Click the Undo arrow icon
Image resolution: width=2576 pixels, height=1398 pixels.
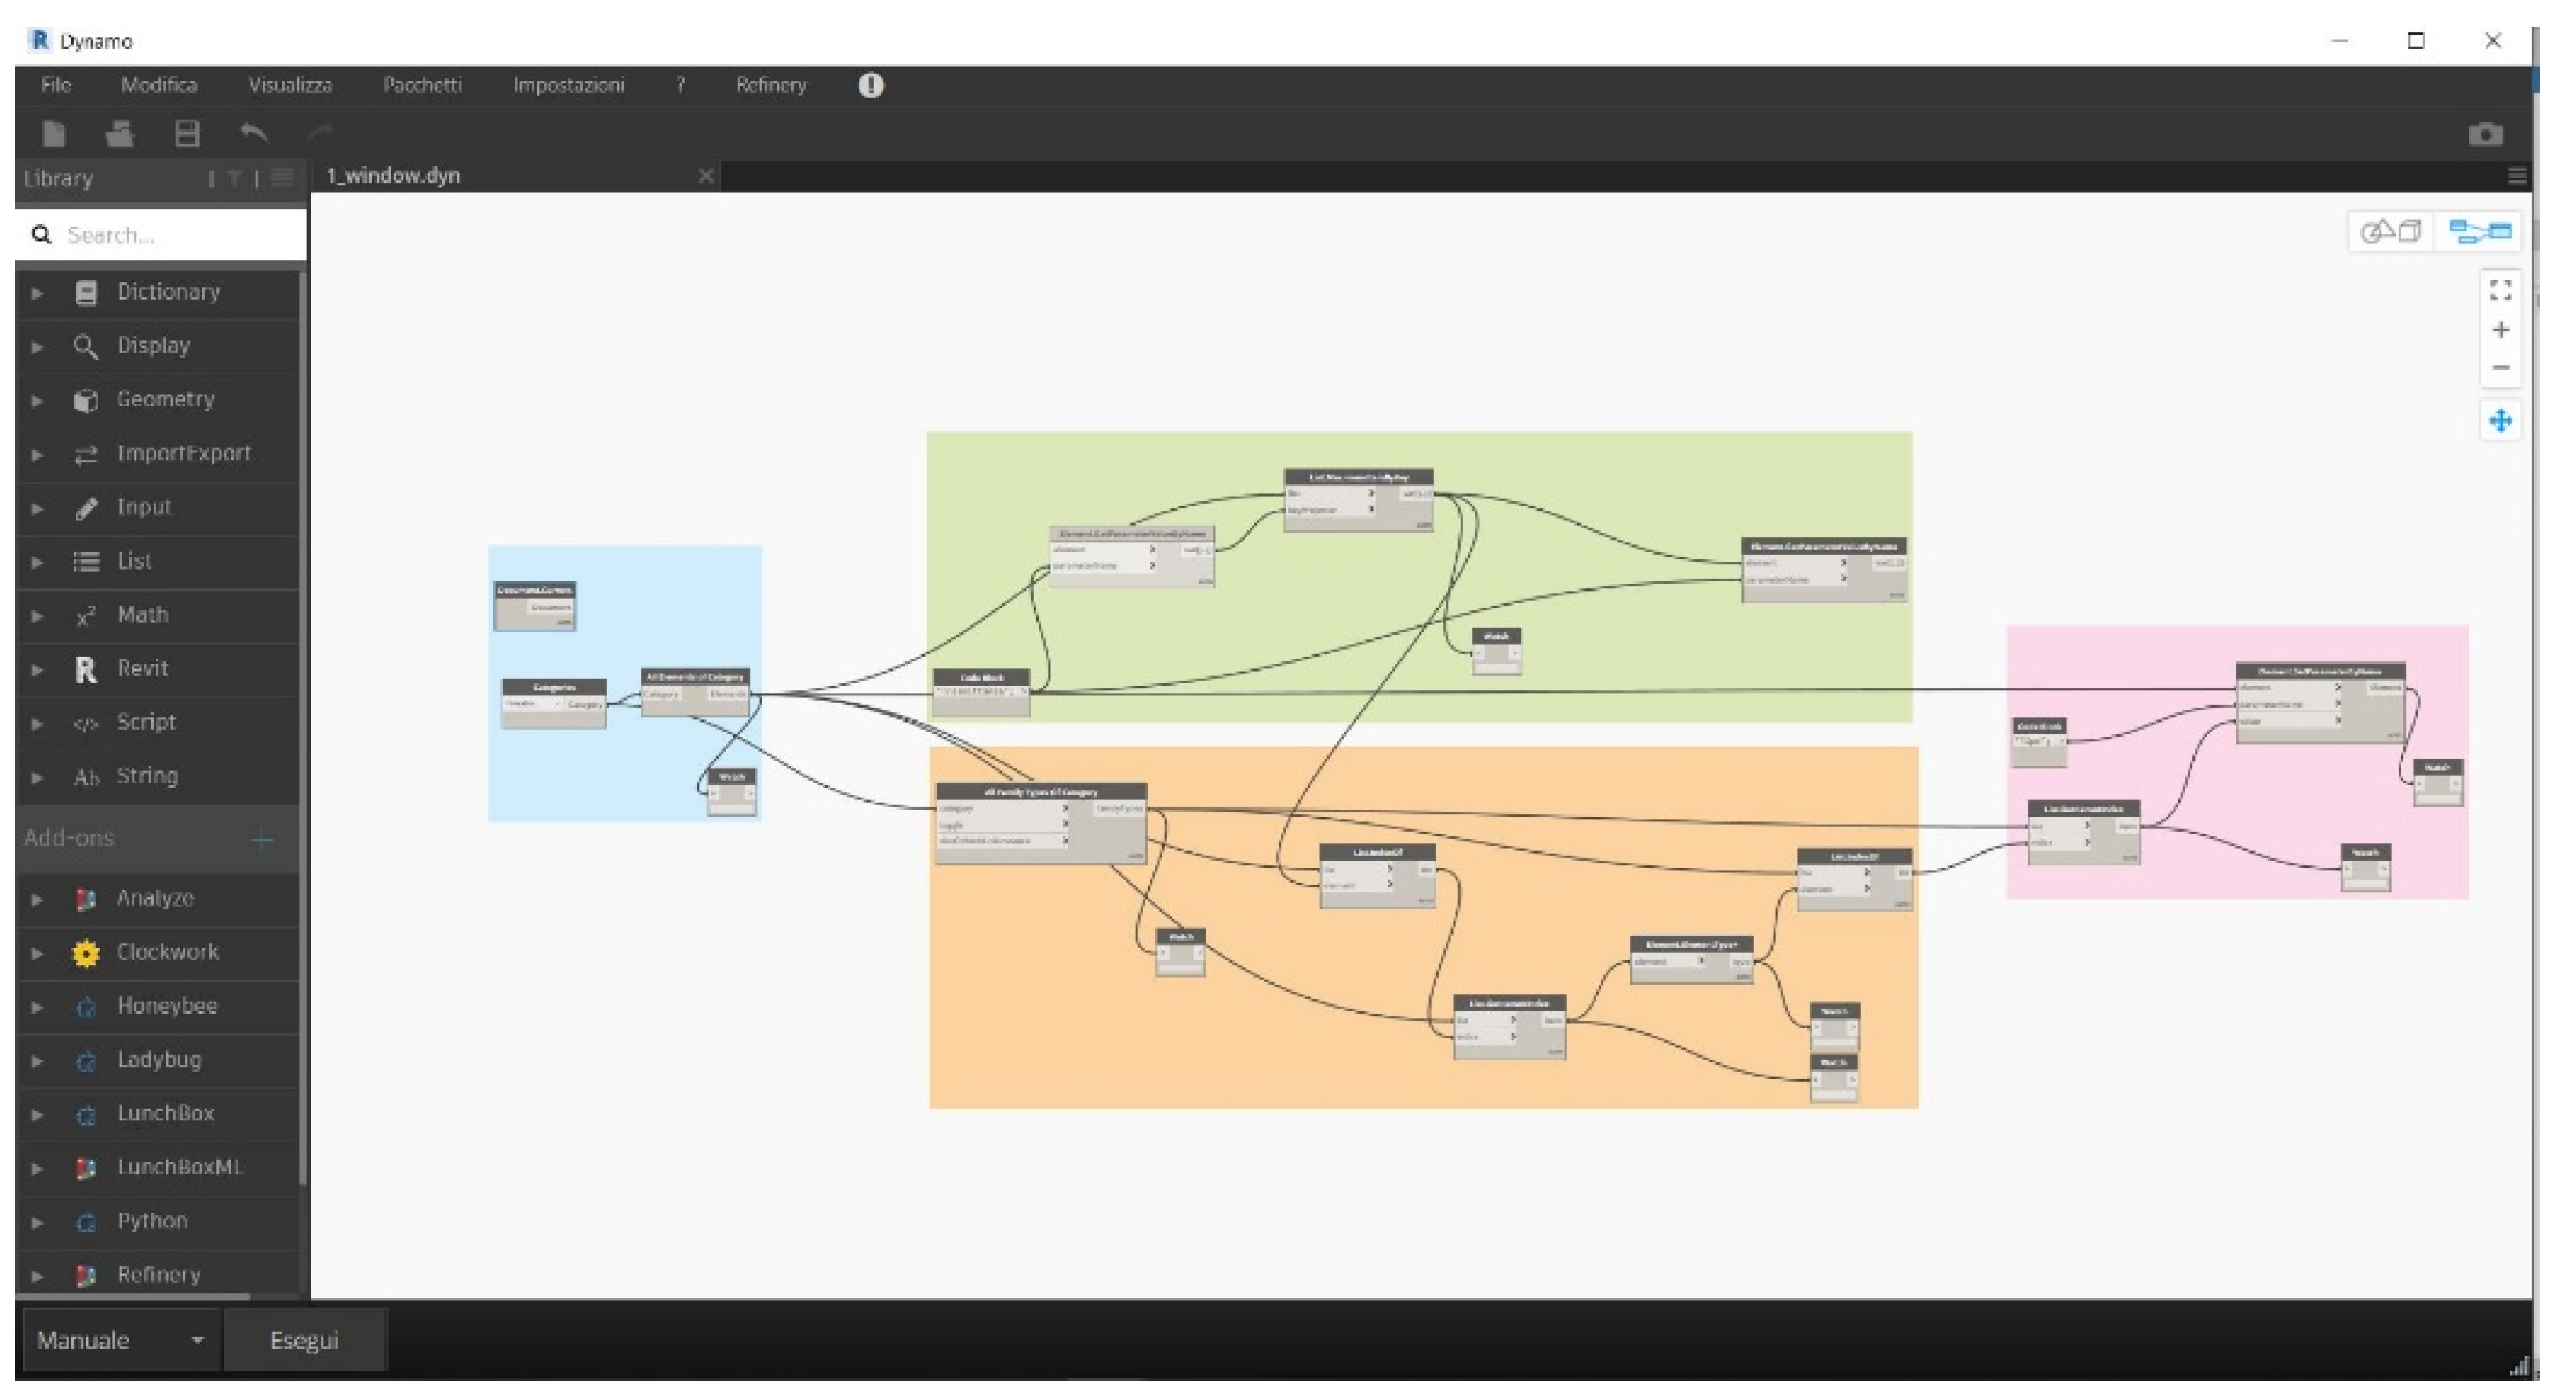254,133
